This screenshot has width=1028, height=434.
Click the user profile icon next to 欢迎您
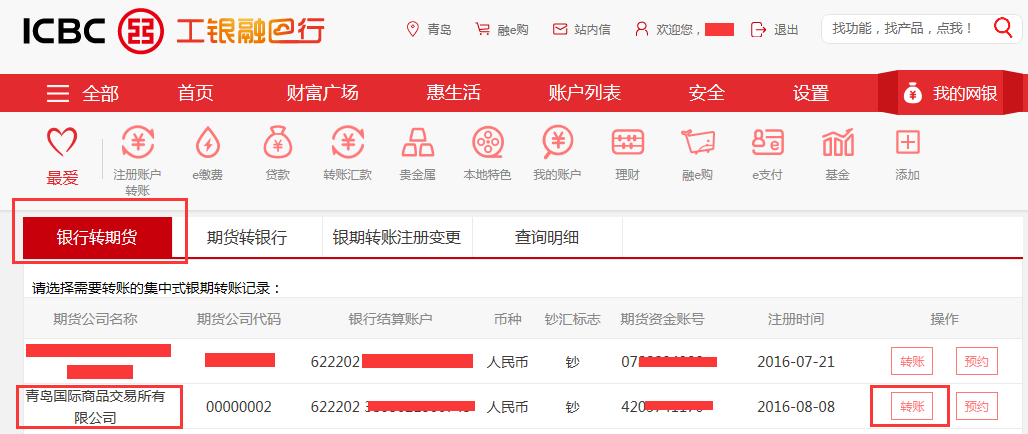(x=642, y=30)
